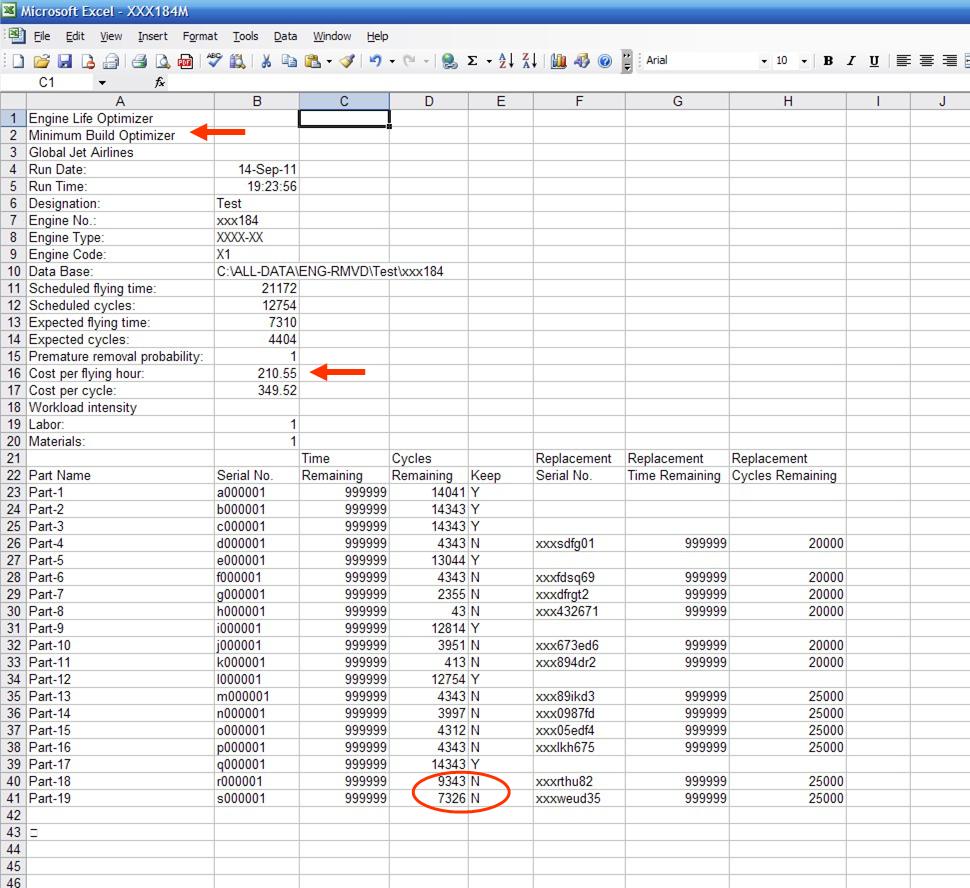Toggle Bold formatting
The height and width of the screenshot is (888, 970).
(x=828, y=61)
